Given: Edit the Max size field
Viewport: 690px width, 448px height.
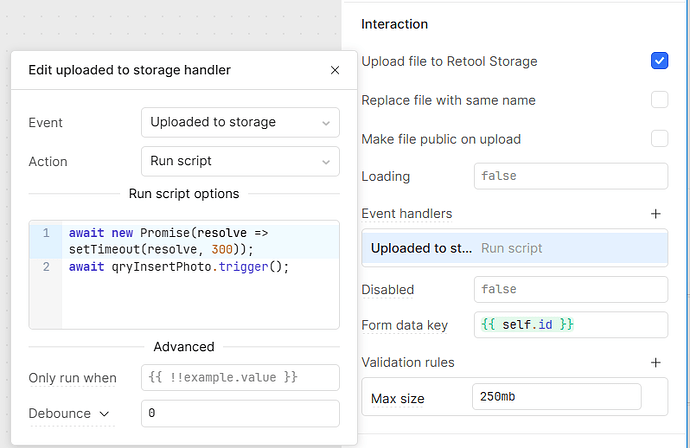Looking at the screenshot, I should click(x=556, y=397).
